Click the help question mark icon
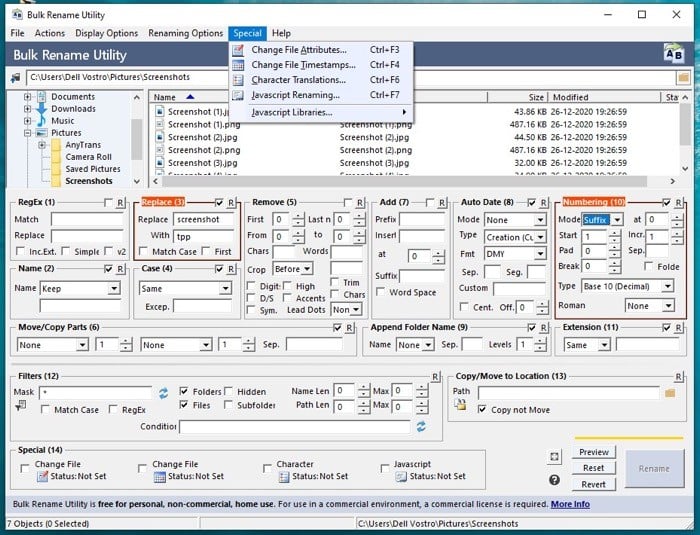The height and width of the screenshot is (535, 700). pyautogui.click(x=554, y=480)
